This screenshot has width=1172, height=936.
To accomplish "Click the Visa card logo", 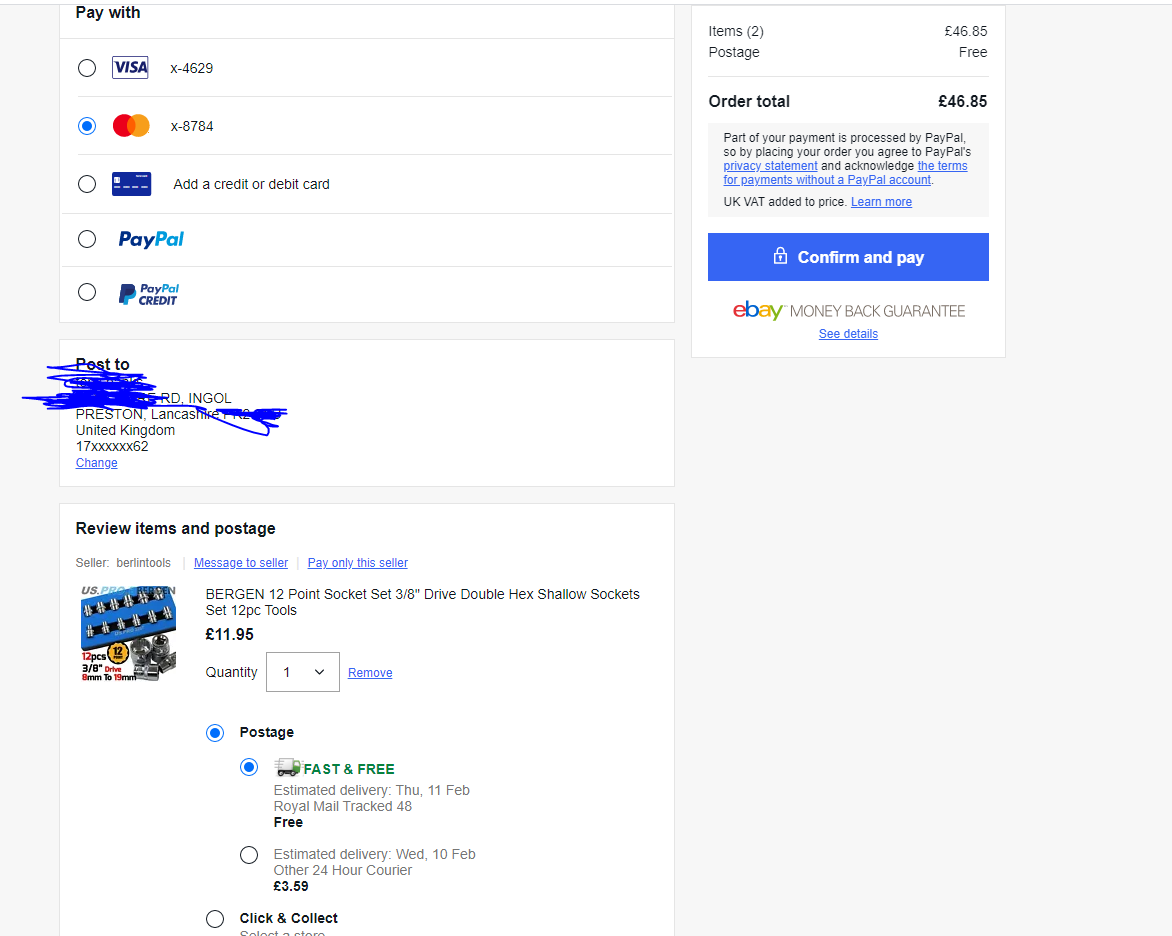I will pos(130,67).
